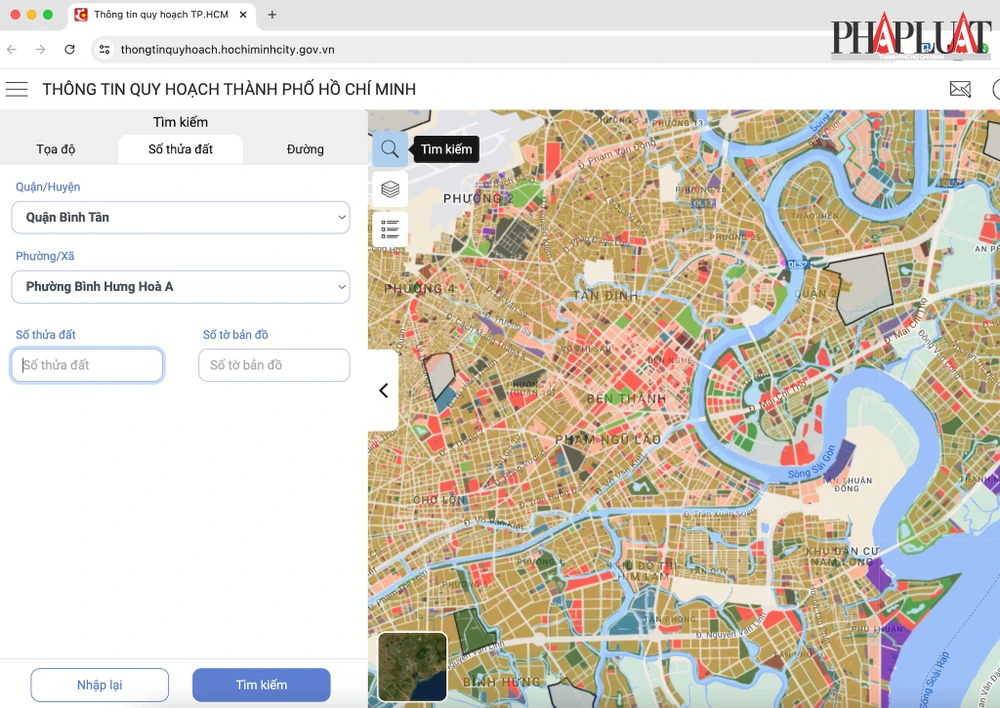Viewport: 1000px width, 708px height.
Task: Switch to the Đường tab
Action: [305, 149]
